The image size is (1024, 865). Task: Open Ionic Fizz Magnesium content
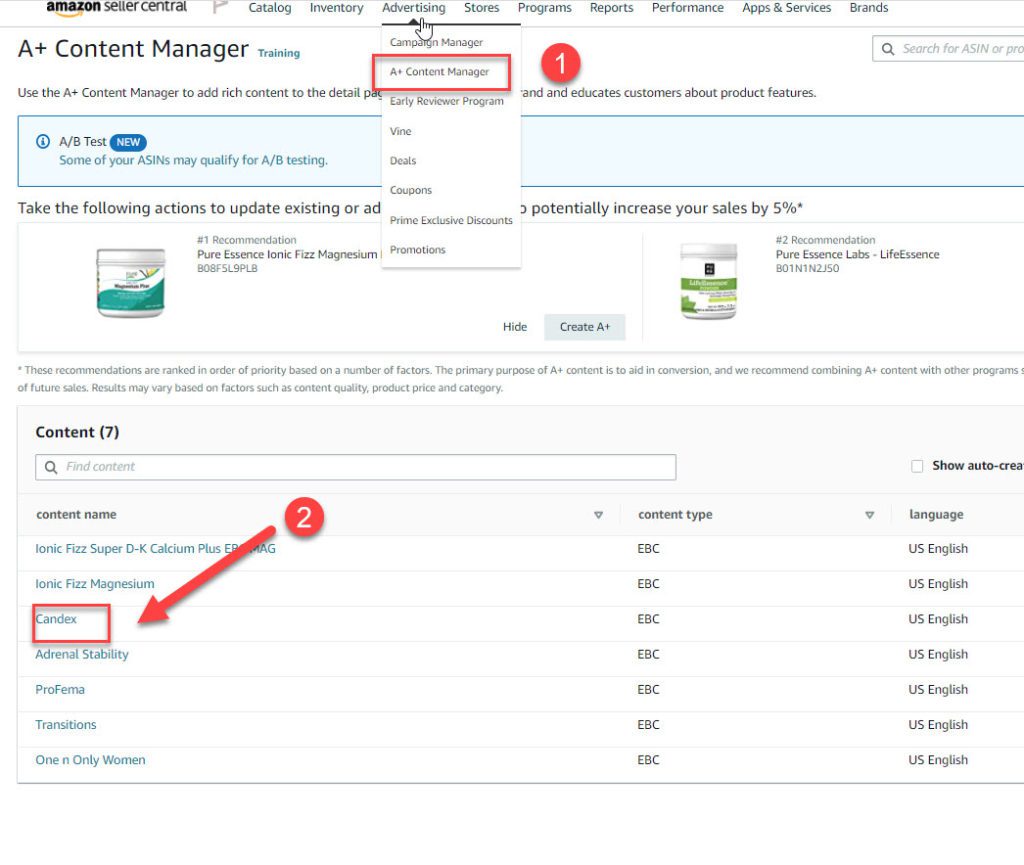coord(95,584)
